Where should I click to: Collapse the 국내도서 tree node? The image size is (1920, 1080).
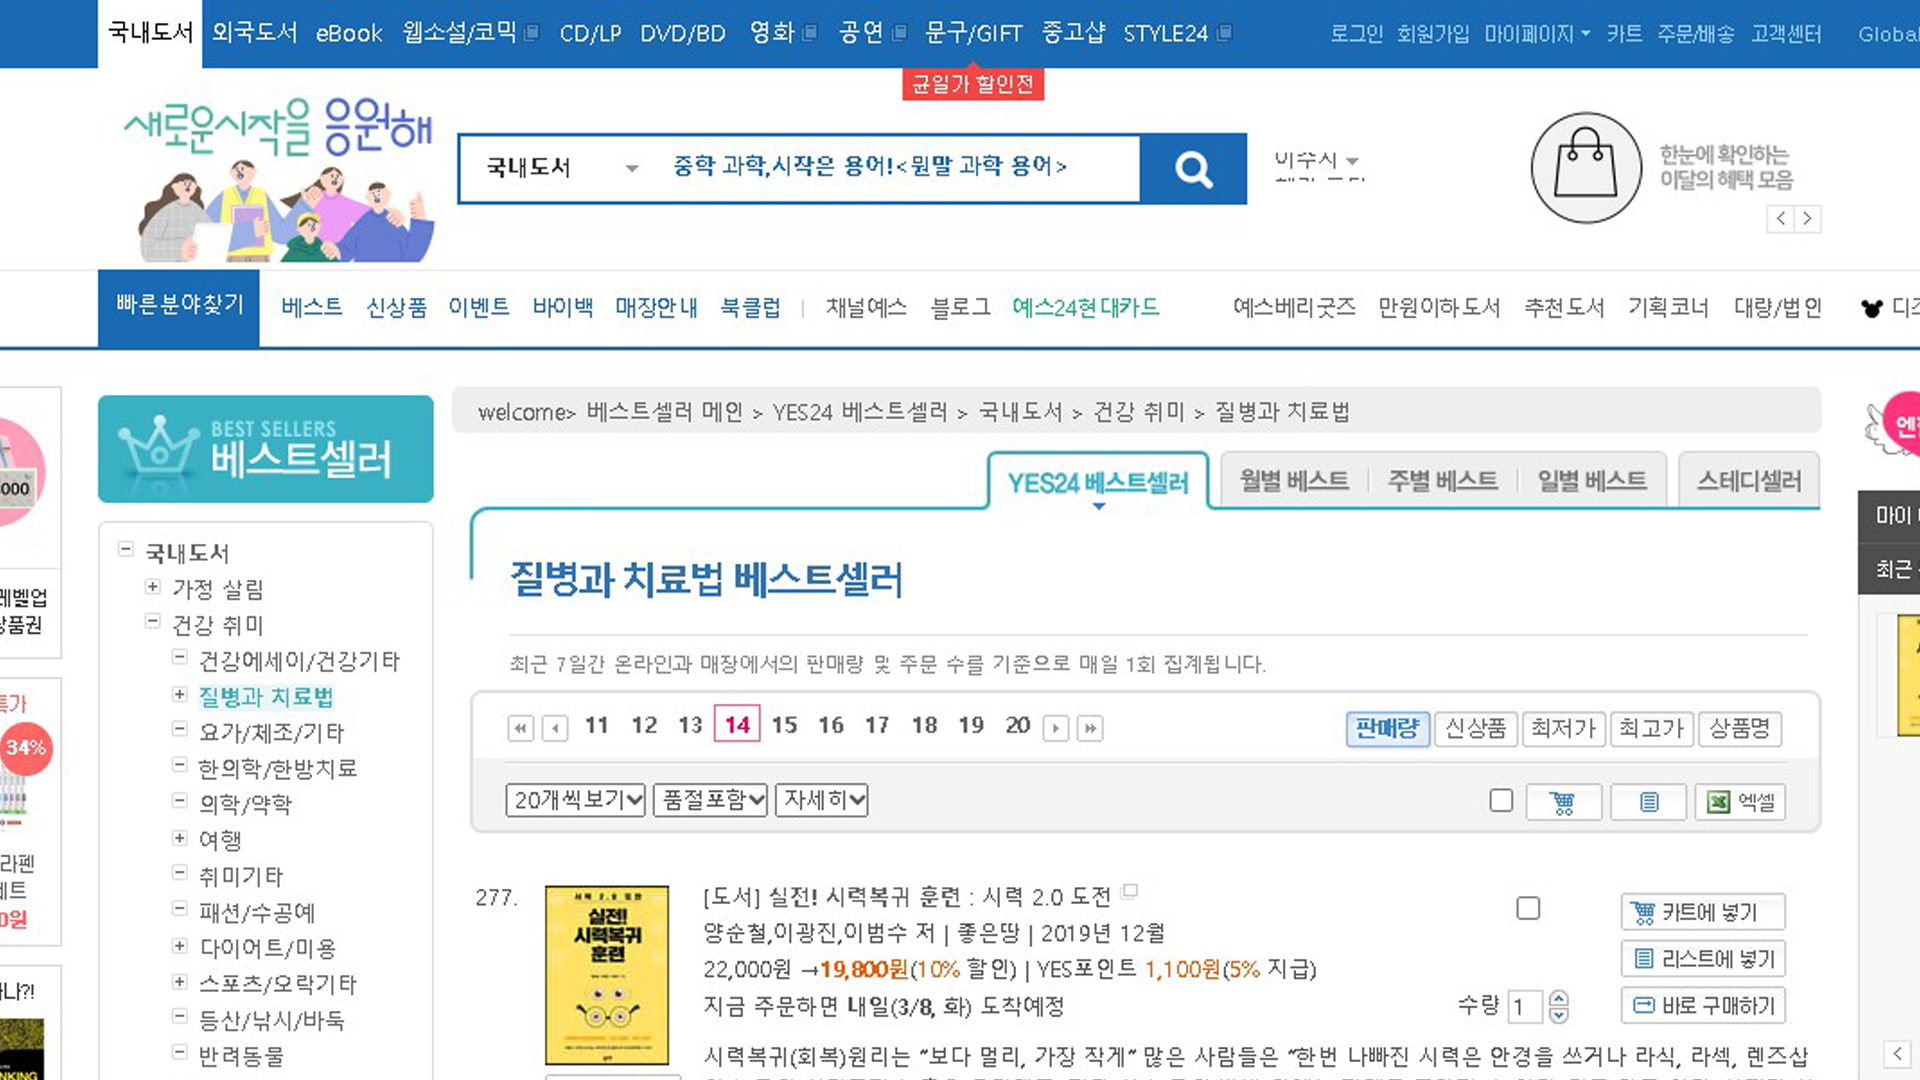(x=126, y=549)
